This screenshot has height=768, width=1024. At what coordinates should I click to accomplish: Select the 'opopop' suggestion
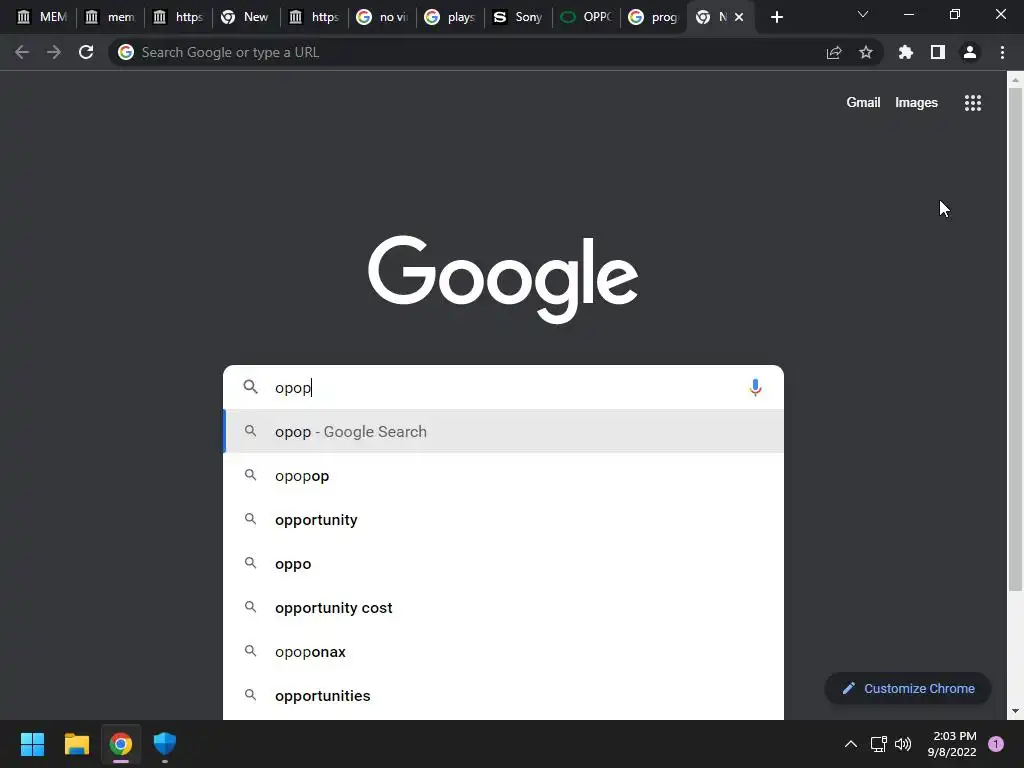(504, 475)
